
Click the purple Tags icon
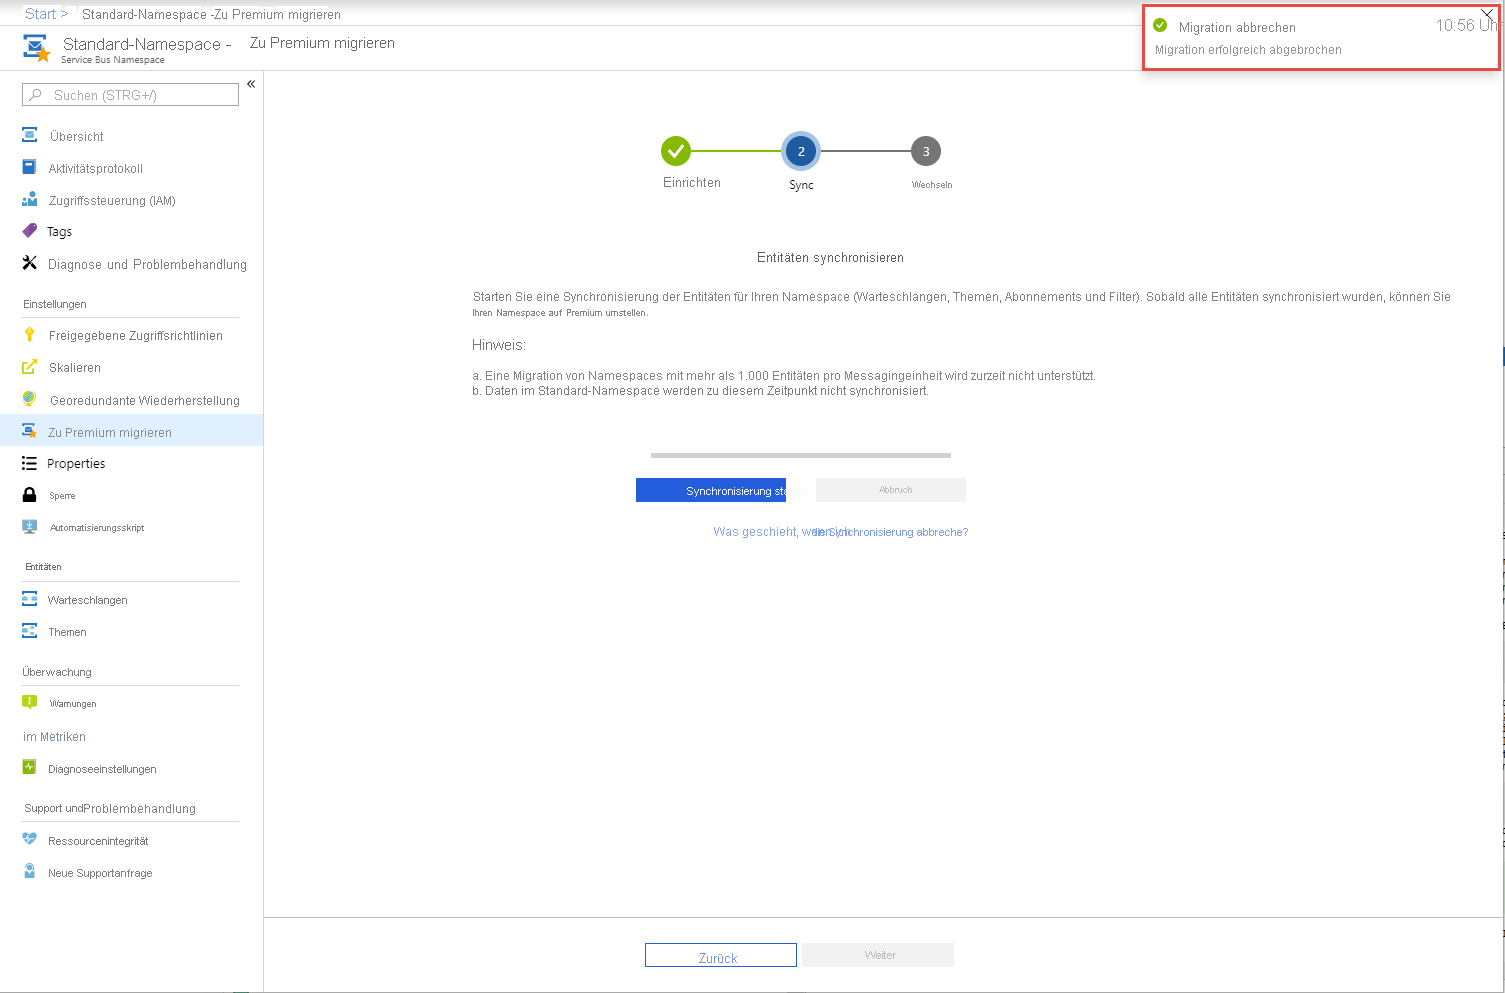tap(30, 230)
